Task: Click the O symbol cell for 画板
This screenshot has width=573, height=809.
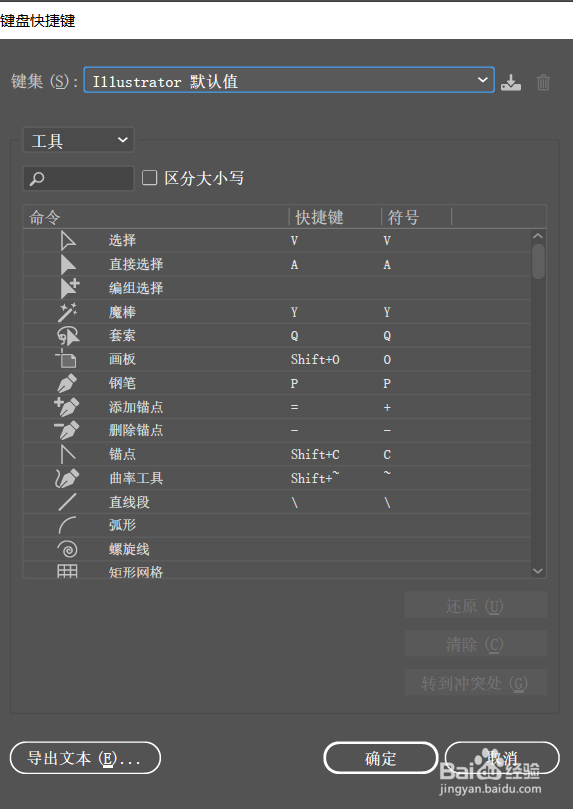Action: pyautogui.click(x=387, y=360)
